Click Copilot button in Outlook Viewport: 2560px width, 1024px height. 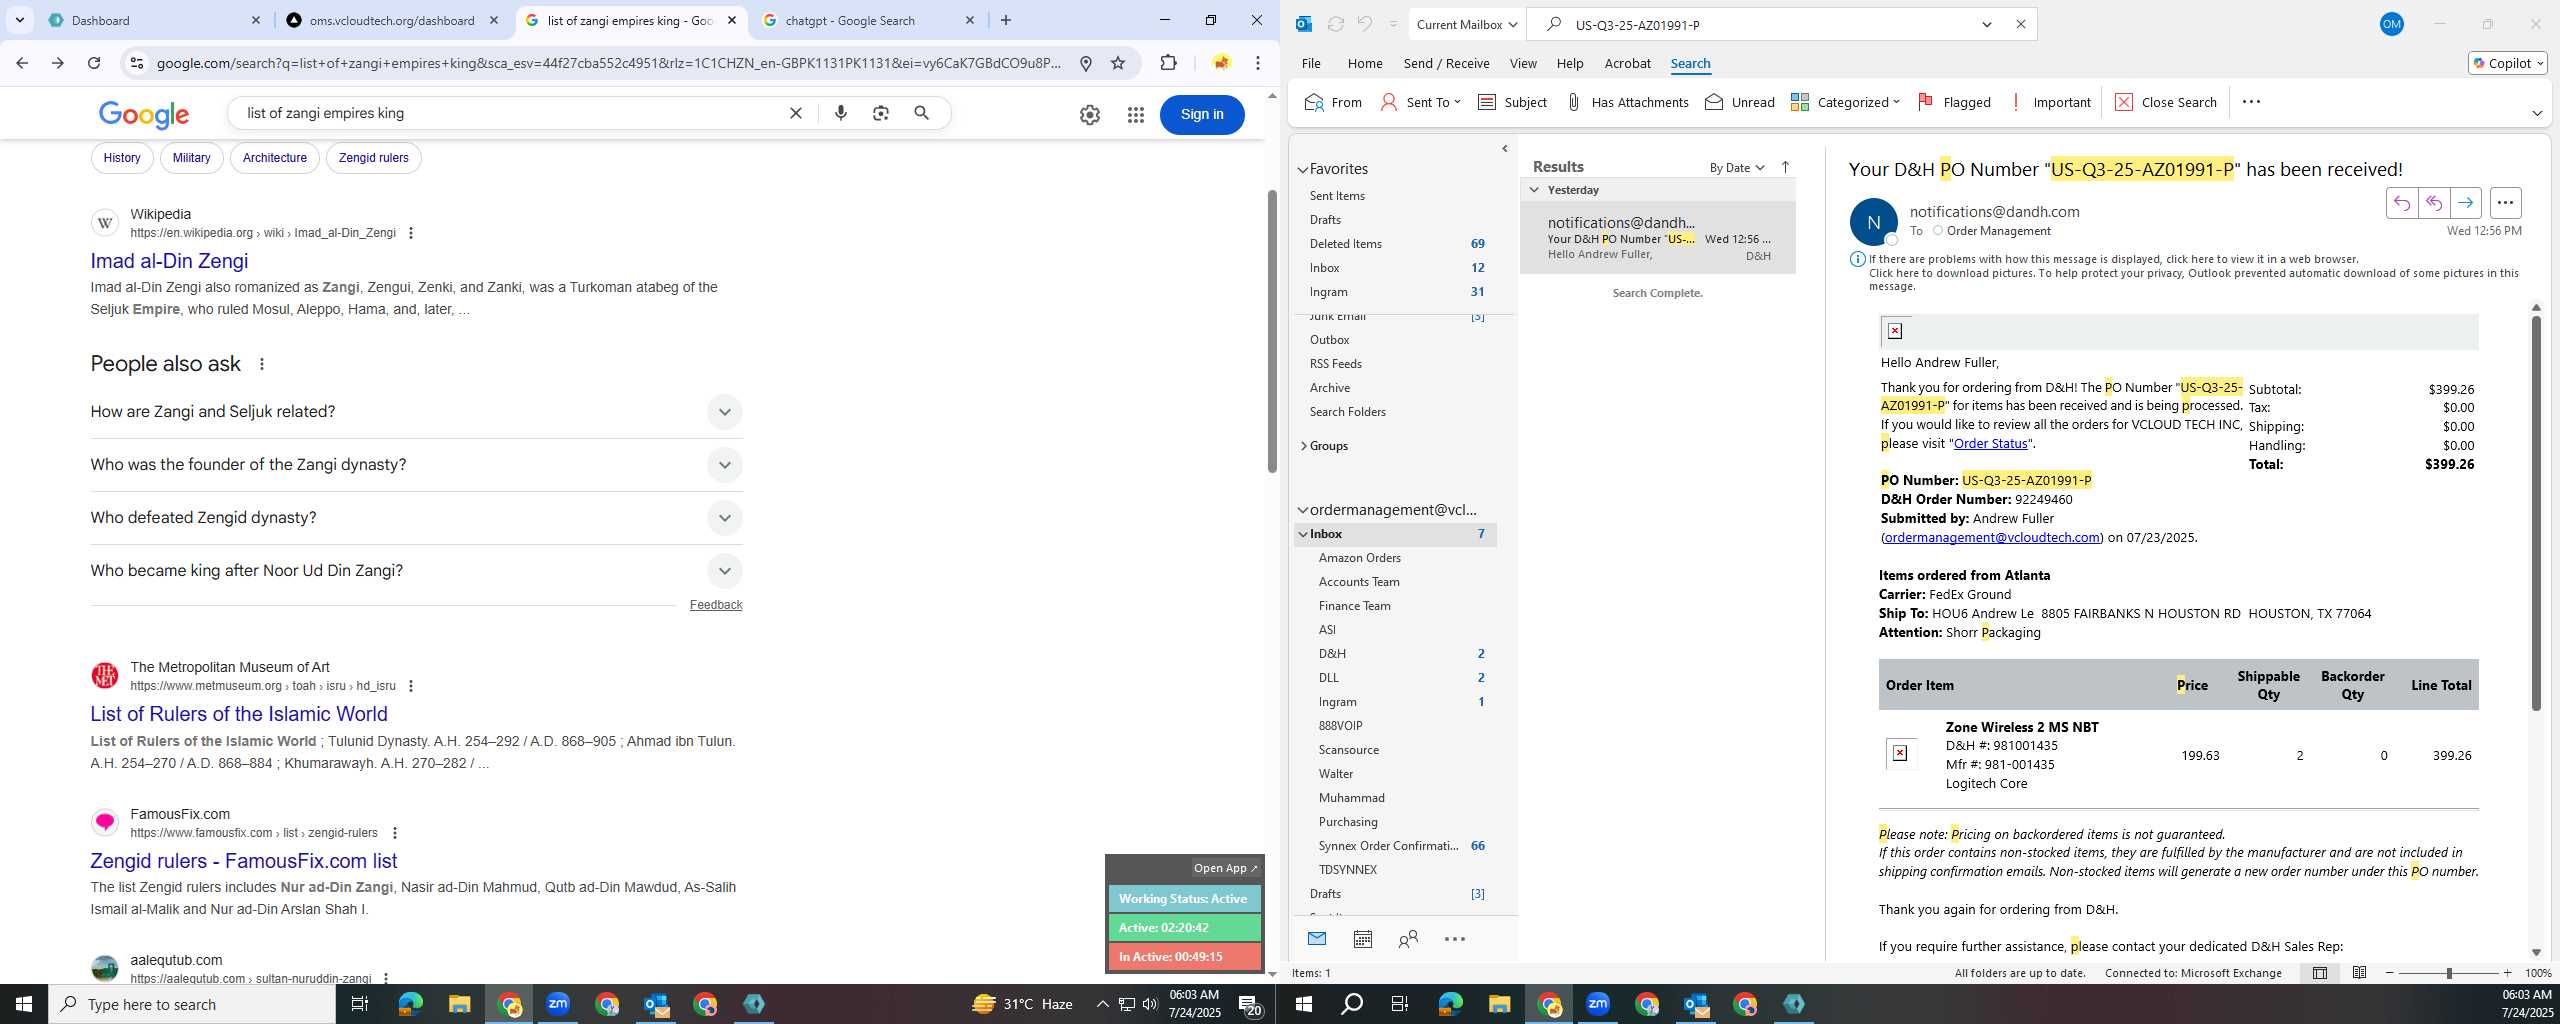coord(2506,63)
